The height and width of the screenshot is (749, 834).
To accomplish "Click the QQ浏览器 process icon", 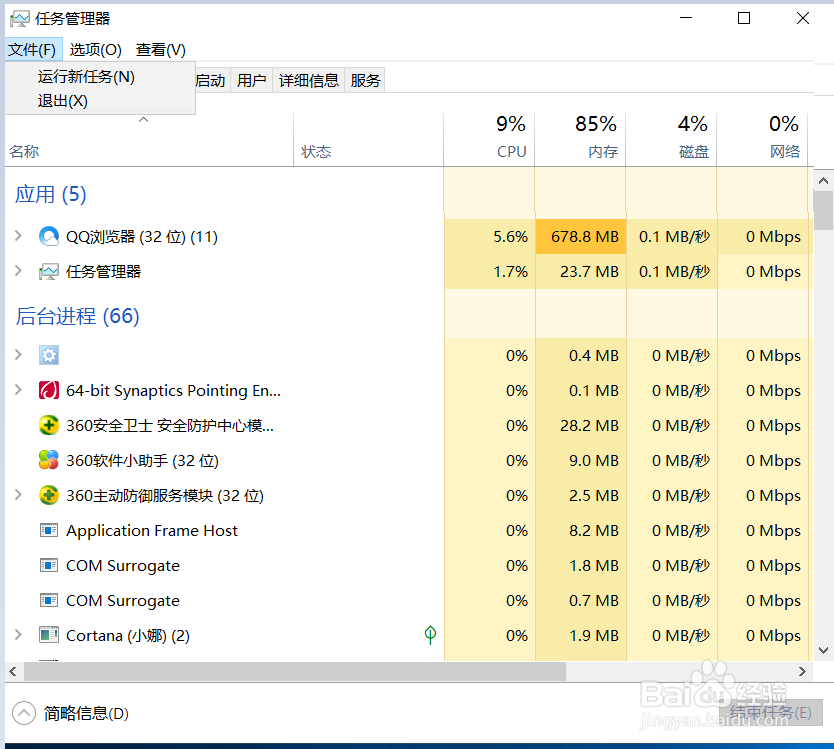I will point(49,236).
